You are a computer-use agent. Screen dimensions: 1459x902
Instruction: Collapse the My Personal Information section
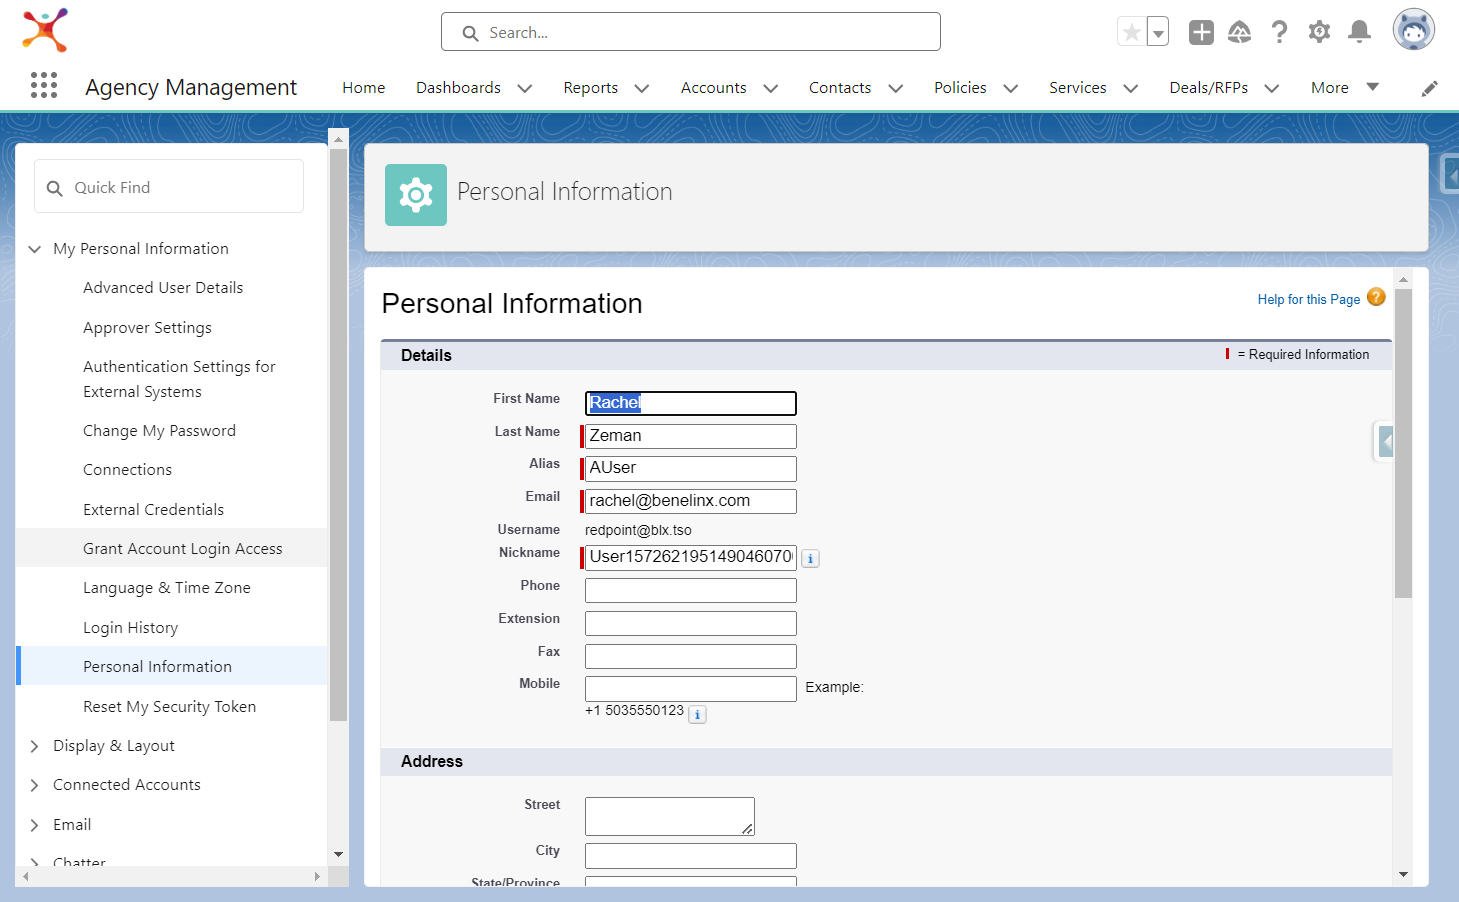click(35, 249)
